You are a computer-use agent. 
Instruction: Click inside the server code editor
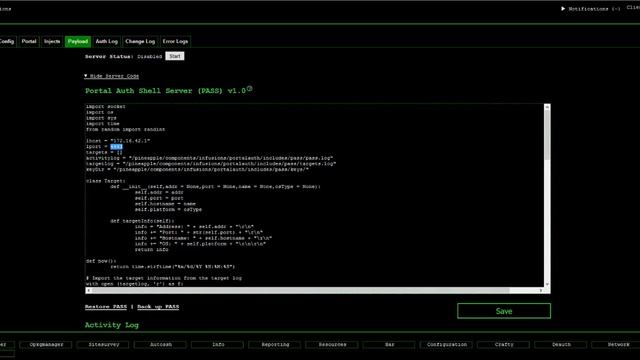click(314, 195)
